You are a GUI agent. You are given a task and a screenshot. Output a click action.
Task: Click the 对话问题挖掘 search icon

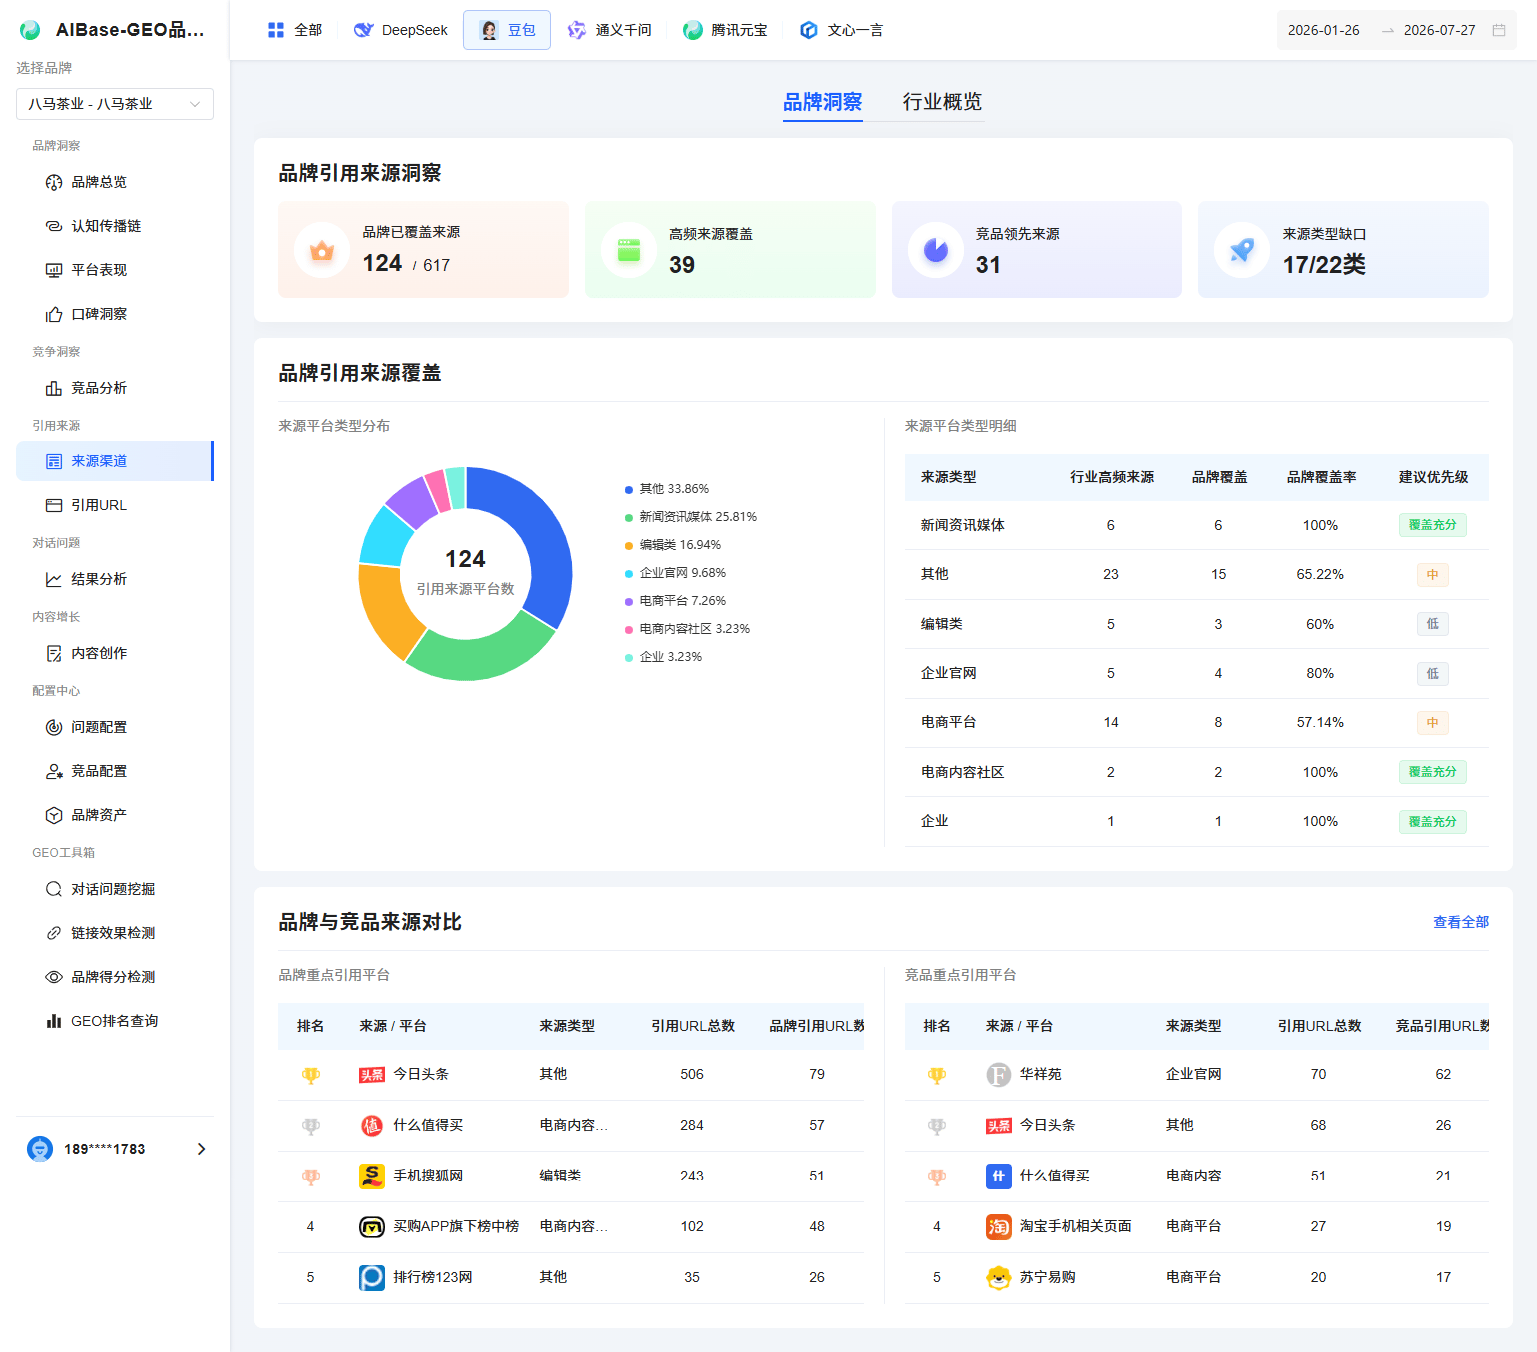54,889
